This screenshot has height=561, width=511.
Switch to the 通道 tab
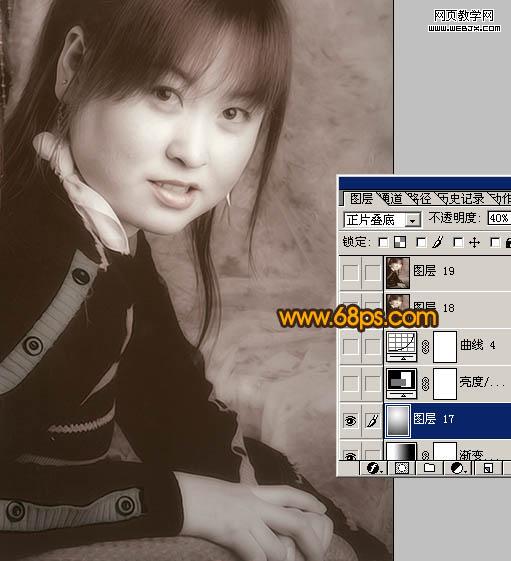(391, 199)
